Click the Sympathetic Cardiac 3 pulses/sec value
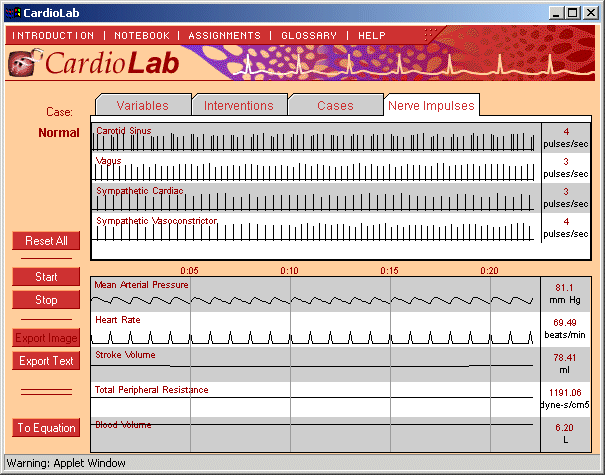 (x=566, y=198)
